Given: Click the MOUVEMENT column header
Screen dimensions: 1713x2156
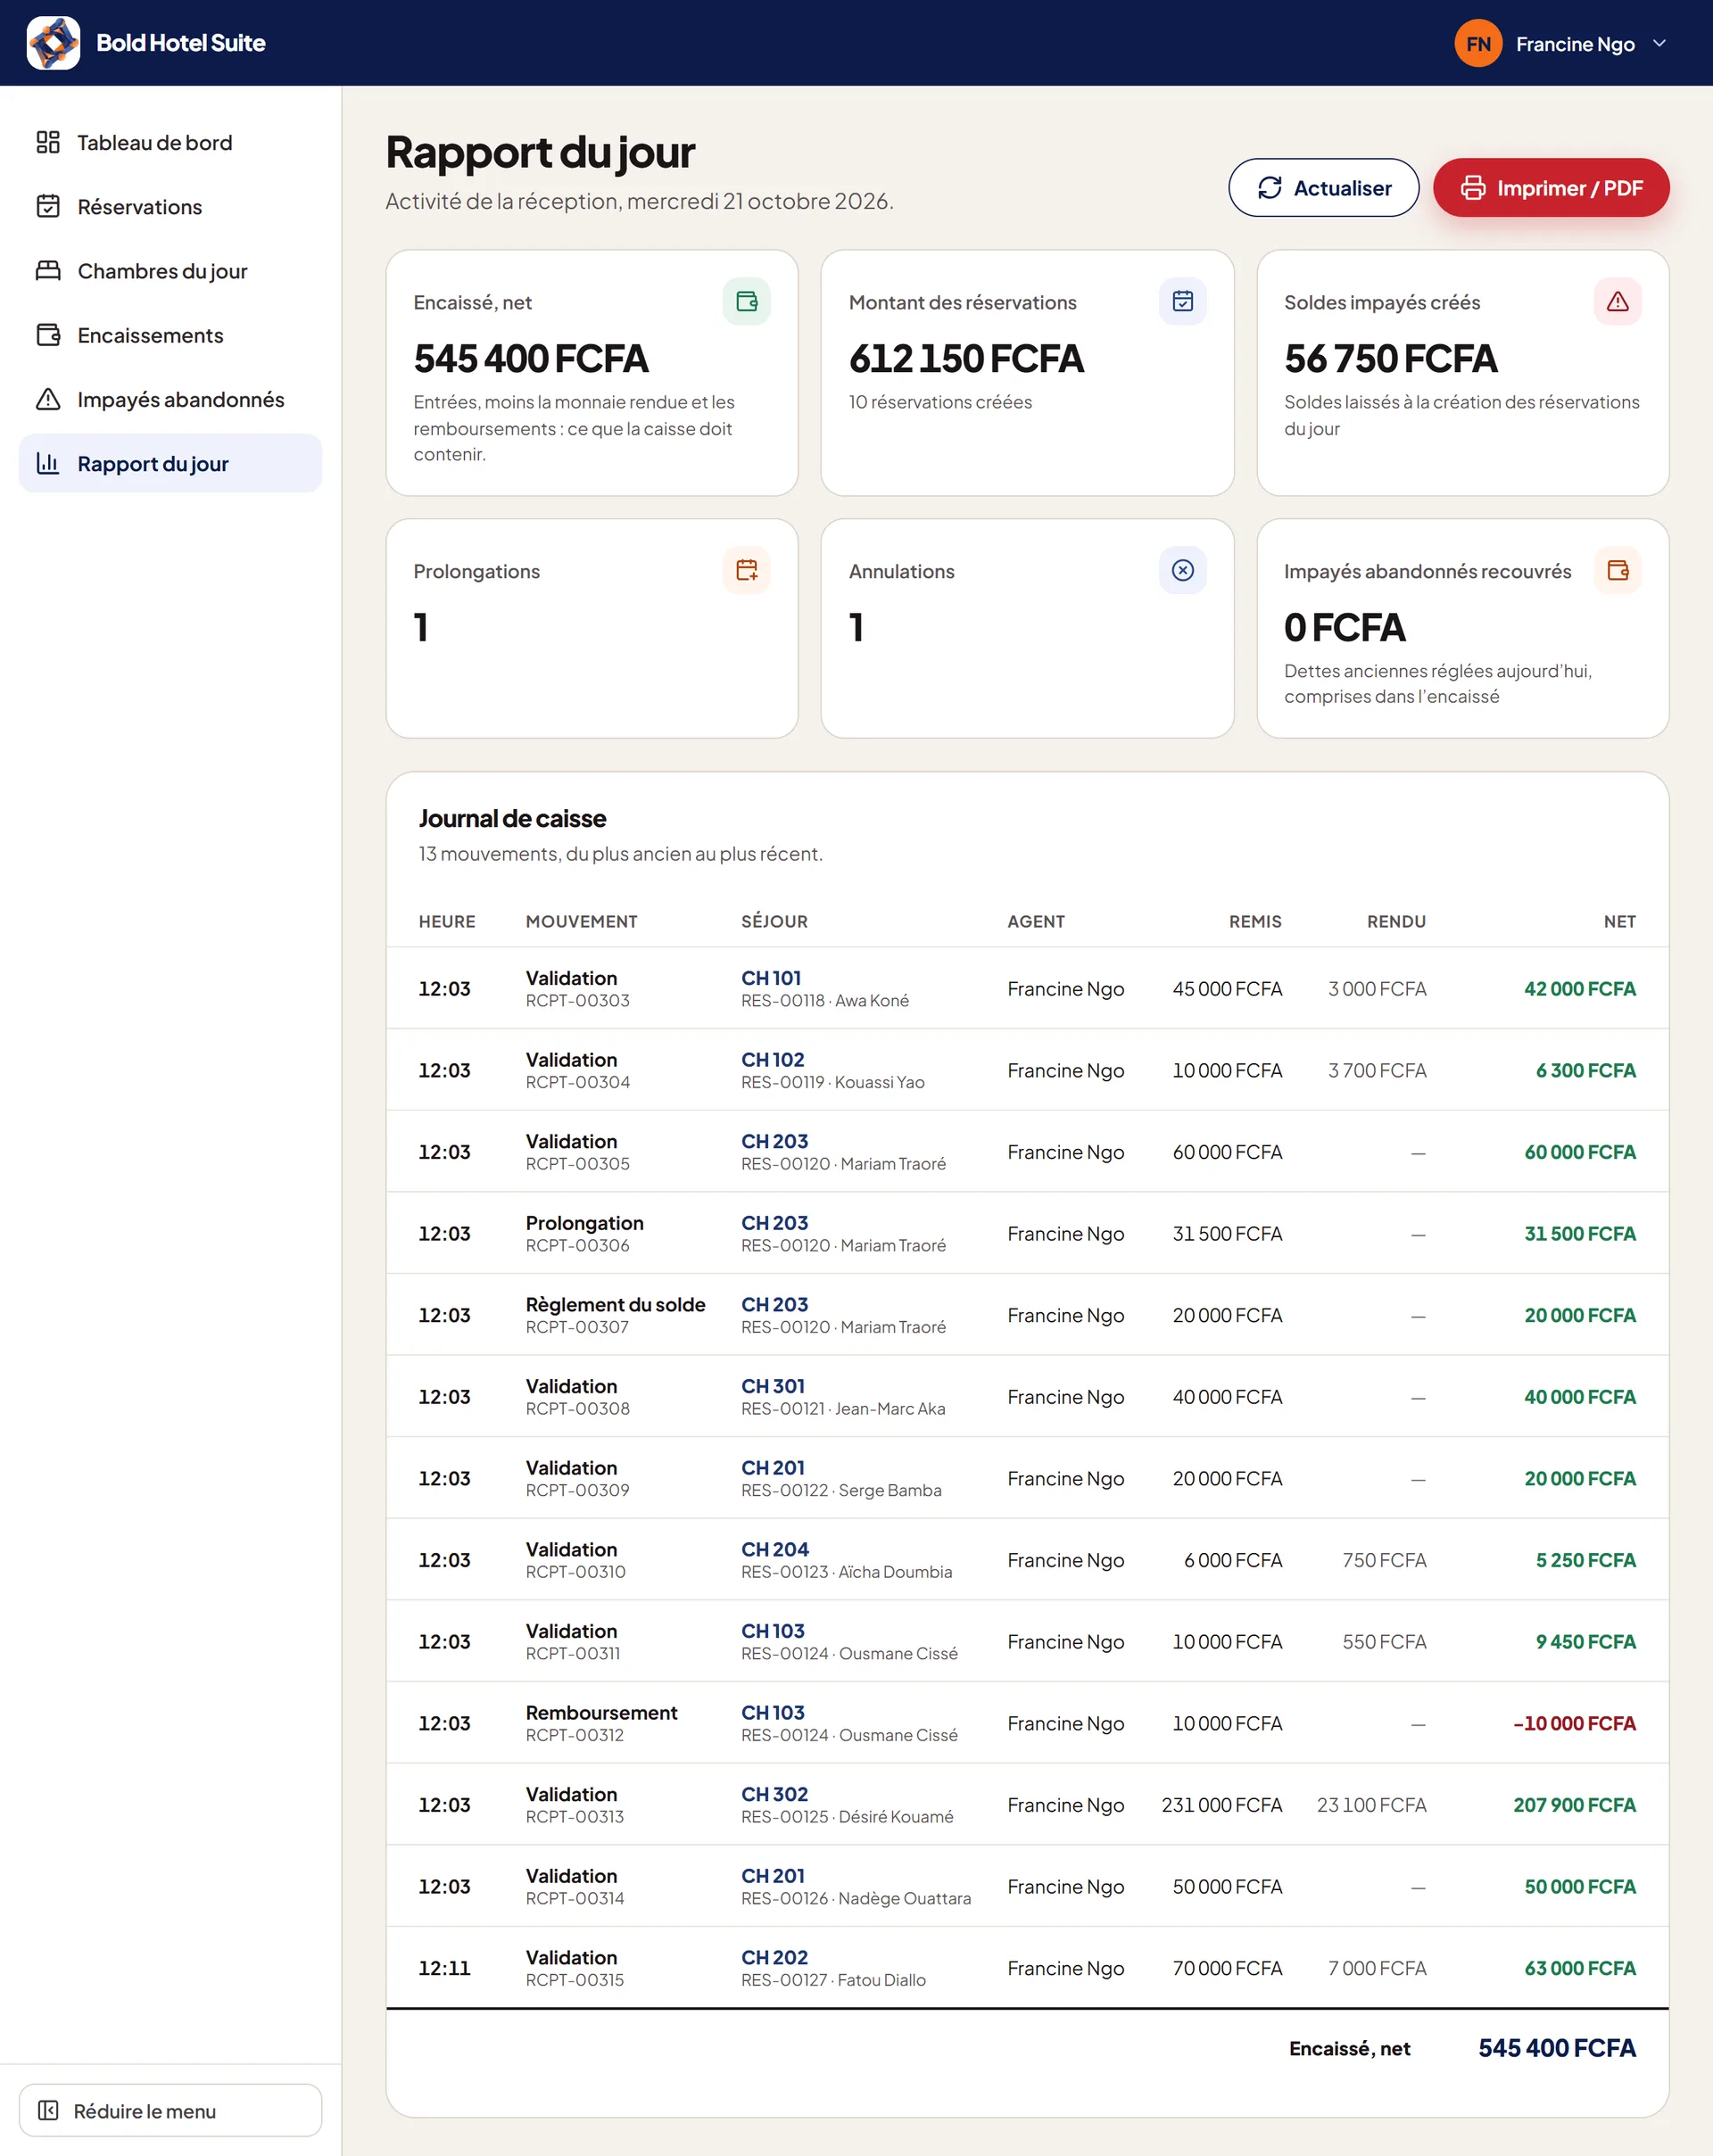Looking at the screenshot, I should click(x=581, y=922).
